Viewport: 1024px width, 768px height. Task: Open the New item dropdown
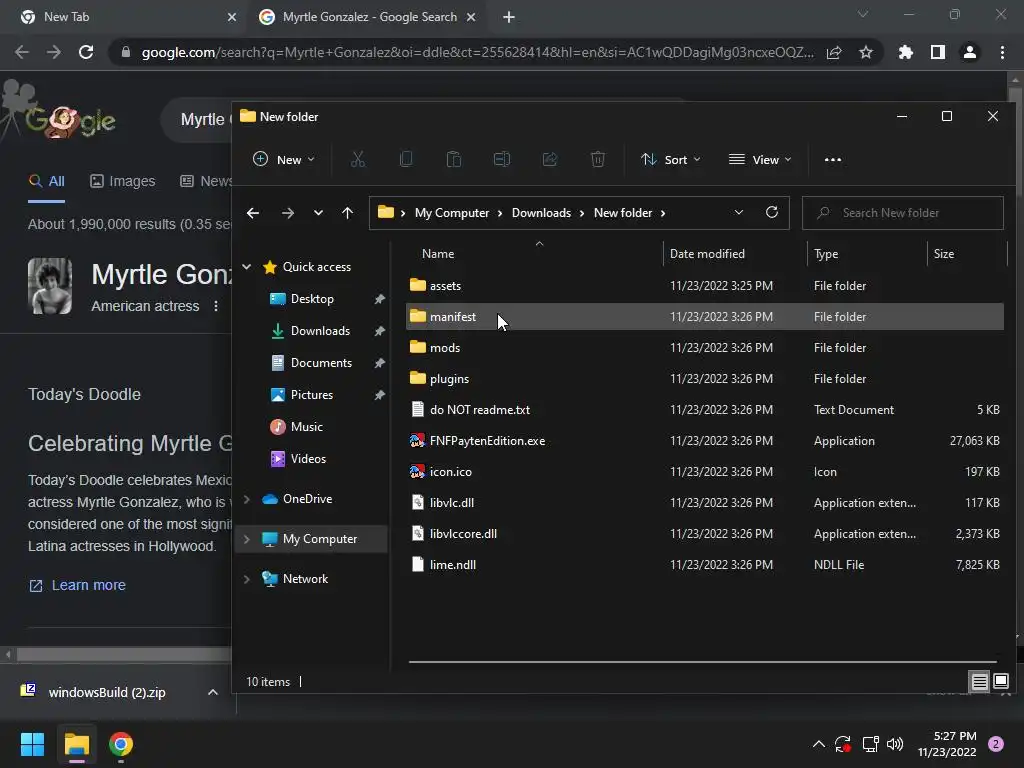tap(284, 159)
